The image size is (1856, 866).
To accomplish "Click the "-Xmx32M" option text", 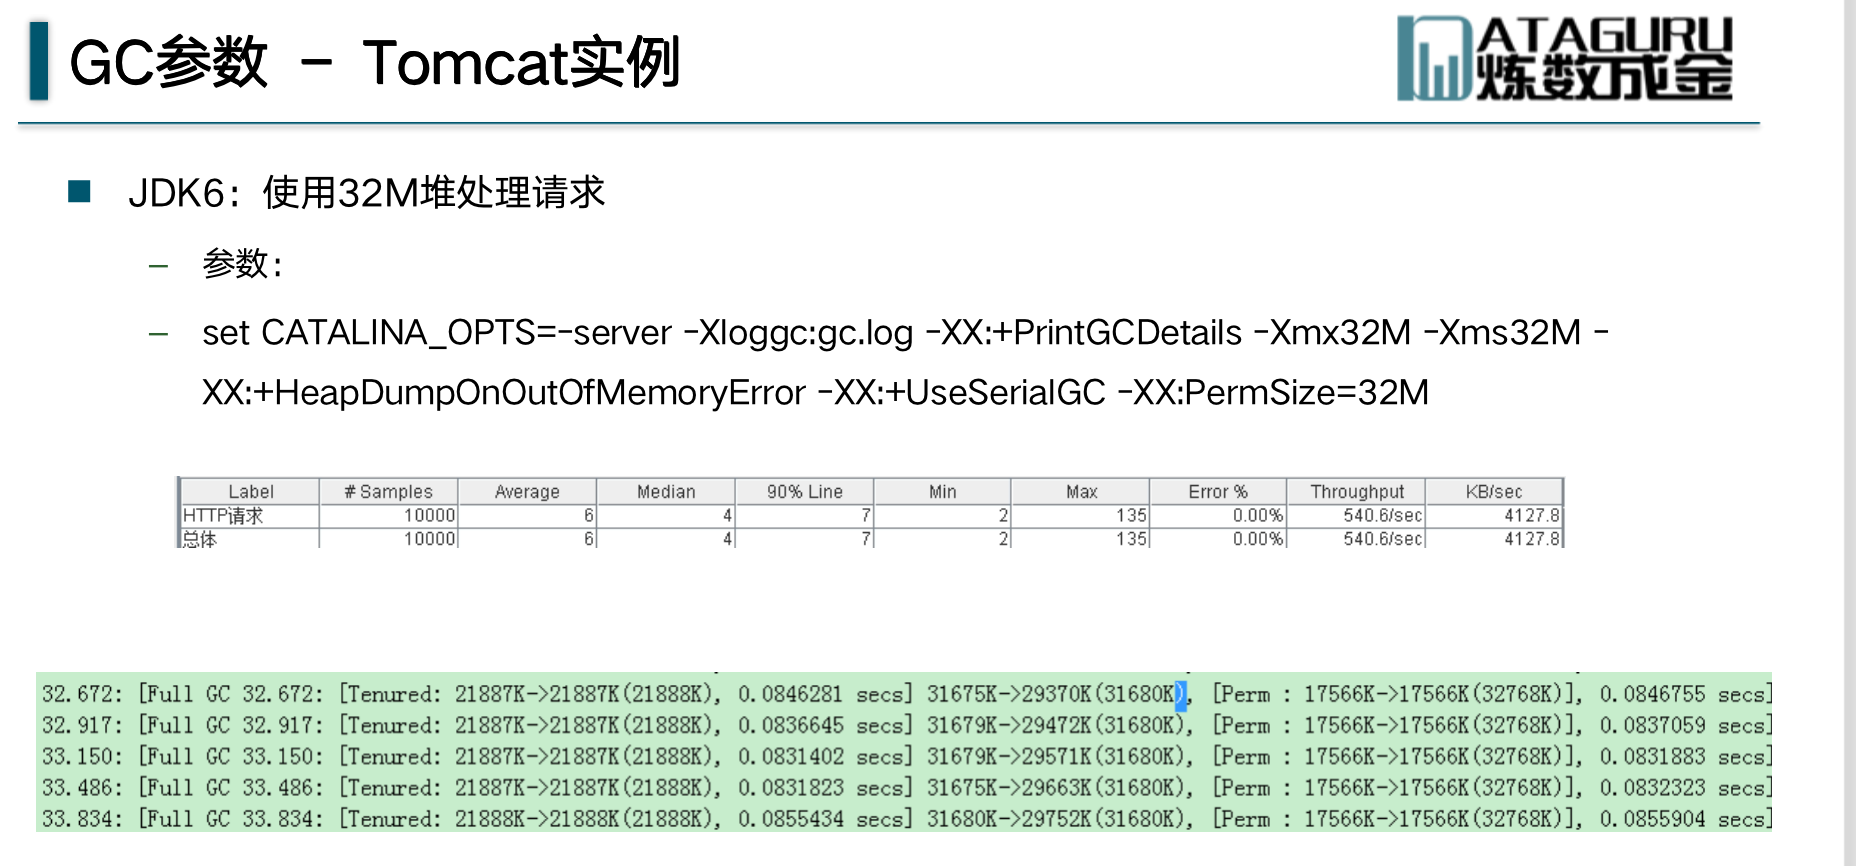I will tap(1332, 332).
